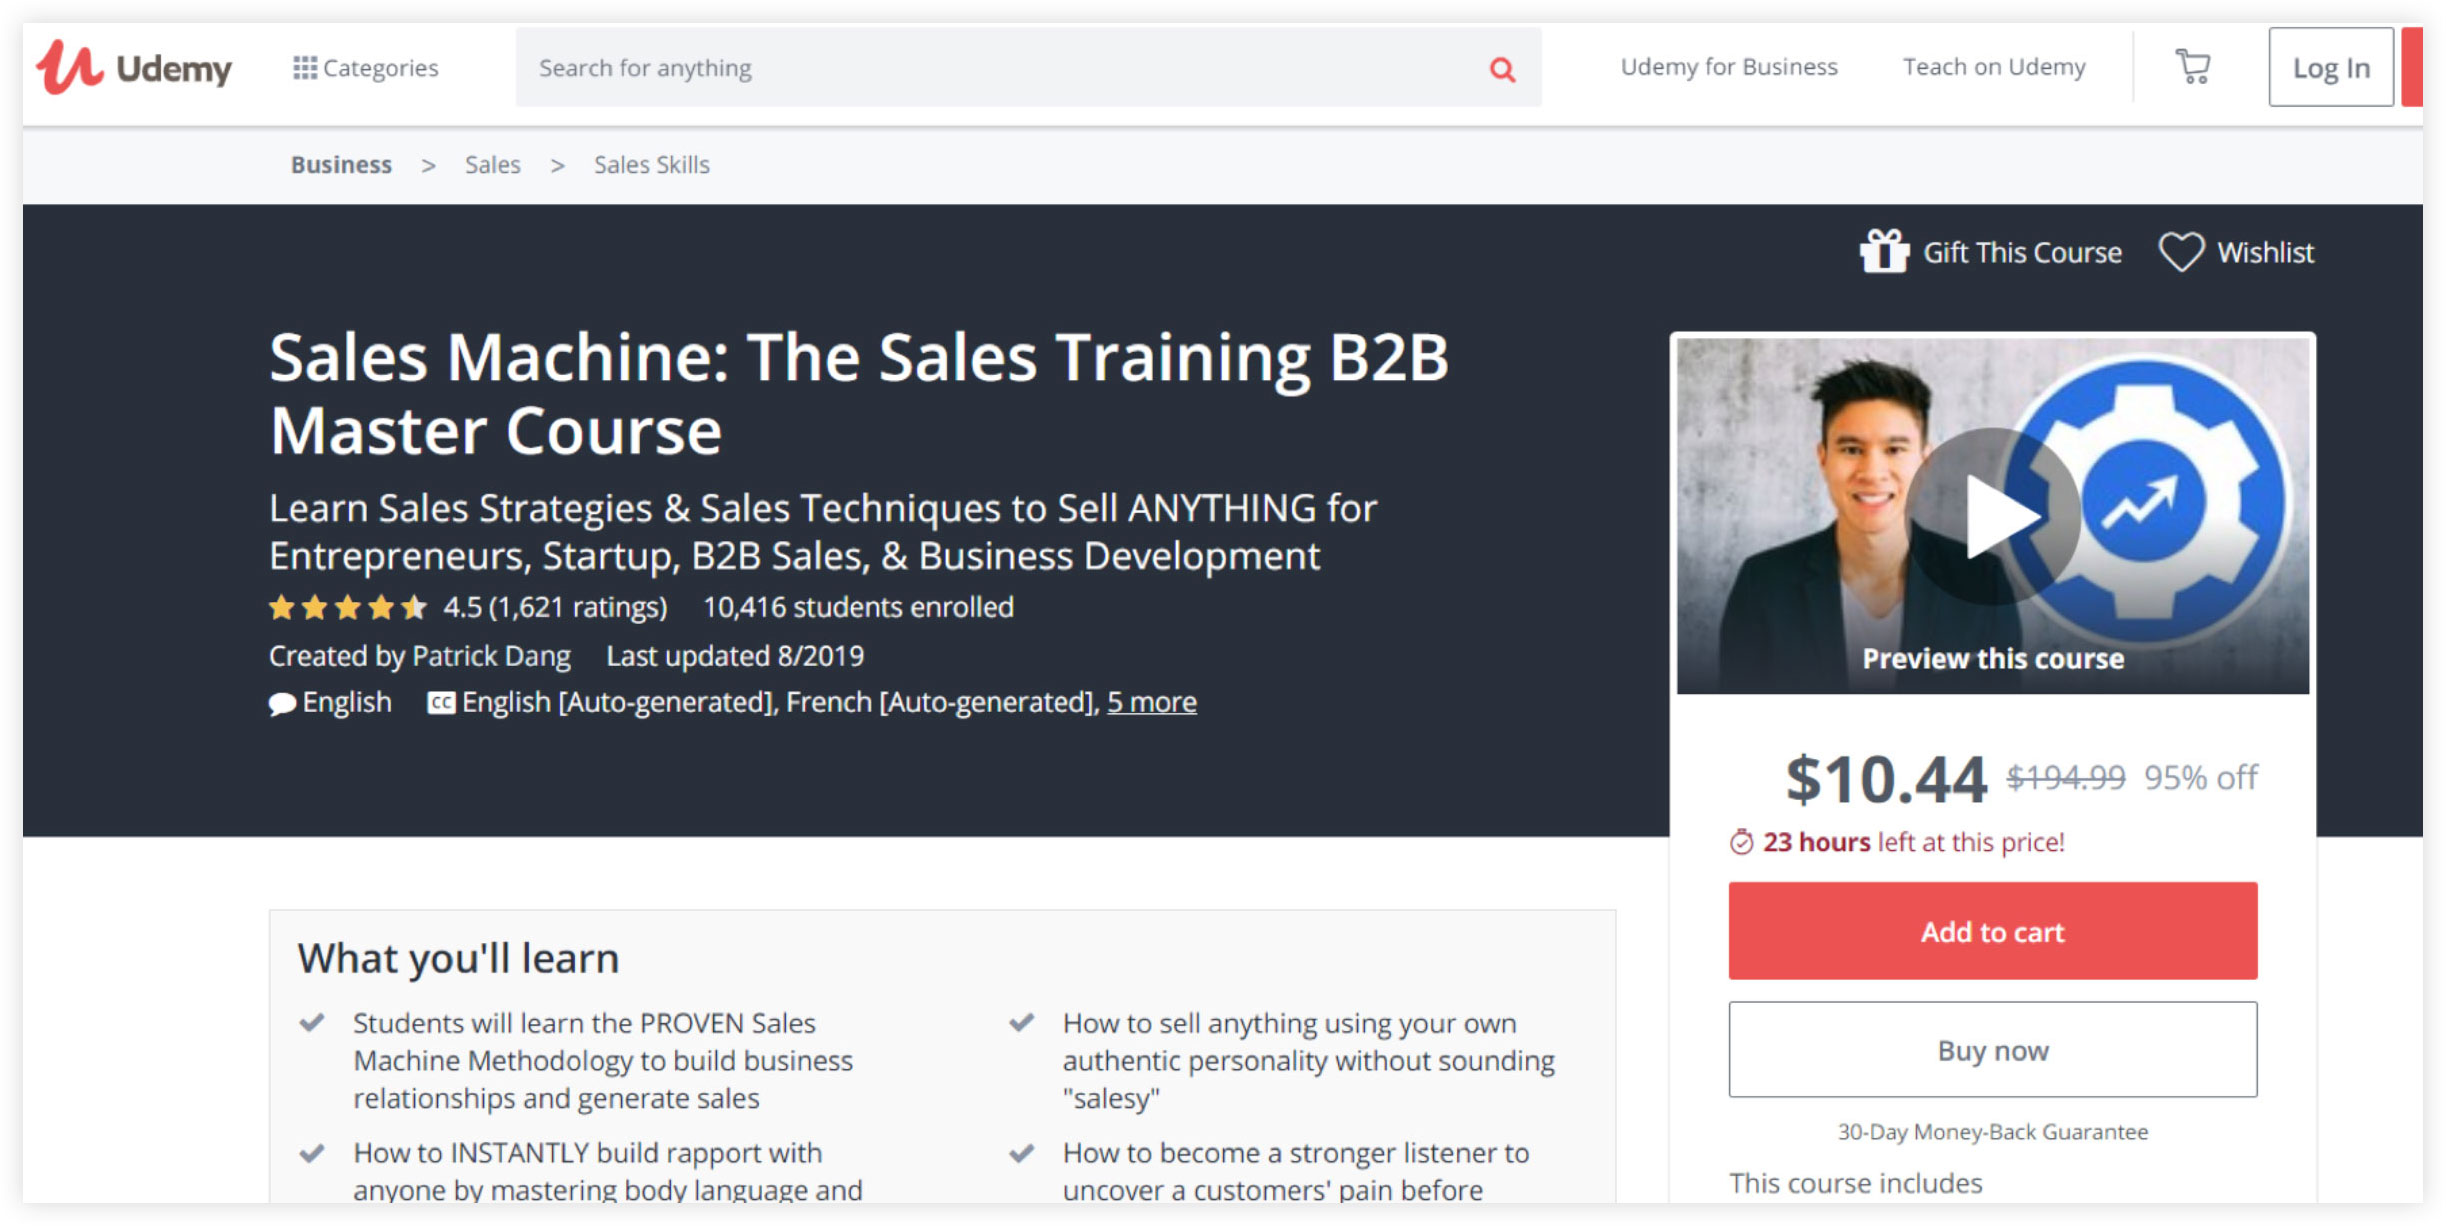Click the This course includes heading
This screenshot has height=1226, width=2446.
1856,1184
